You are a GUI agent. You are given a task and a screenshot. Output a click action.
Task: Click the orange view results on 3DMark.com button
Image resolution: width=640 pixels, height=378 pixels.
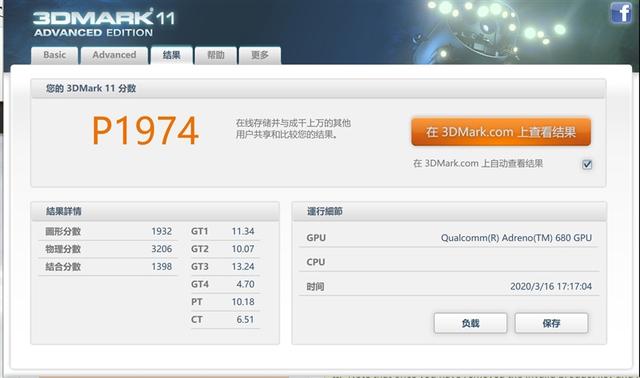(501, 132)
